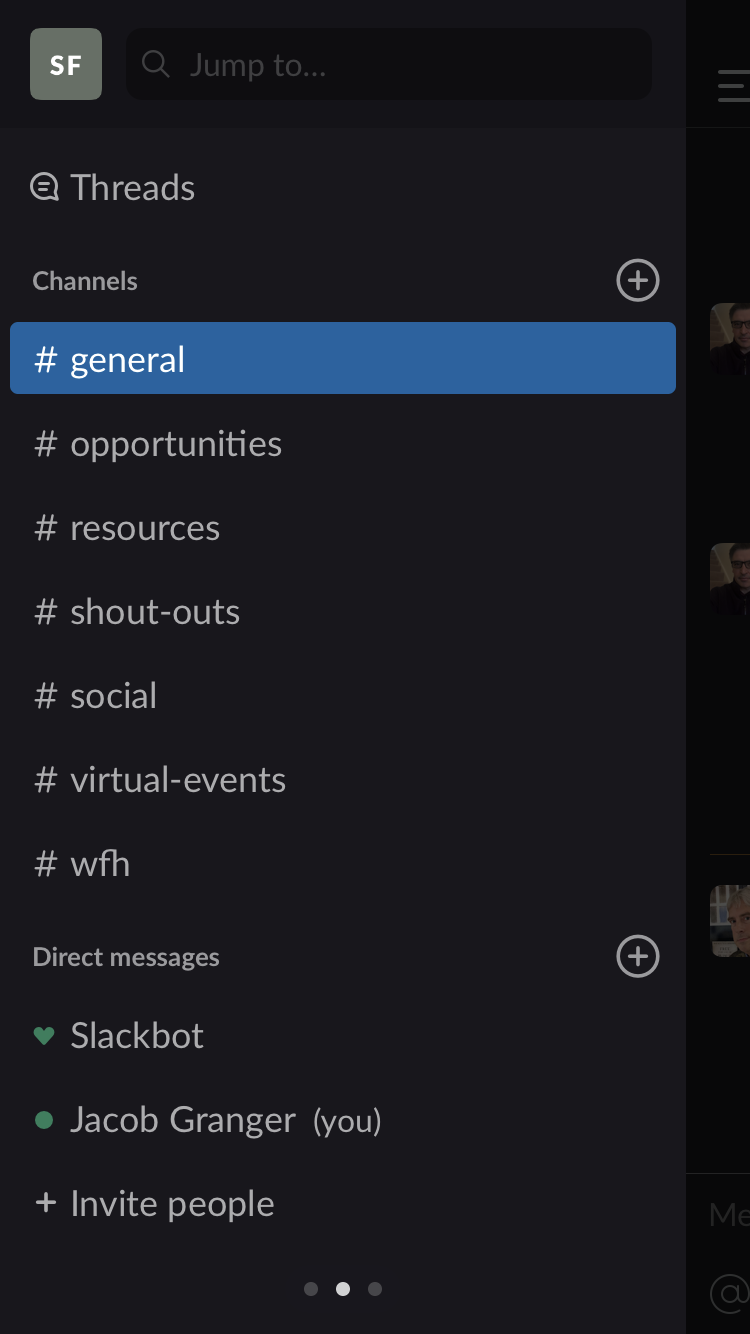This screenshot has height=1334, width=750.
Task: Click the Jump to search field
Action: click(x=389, y=64)
